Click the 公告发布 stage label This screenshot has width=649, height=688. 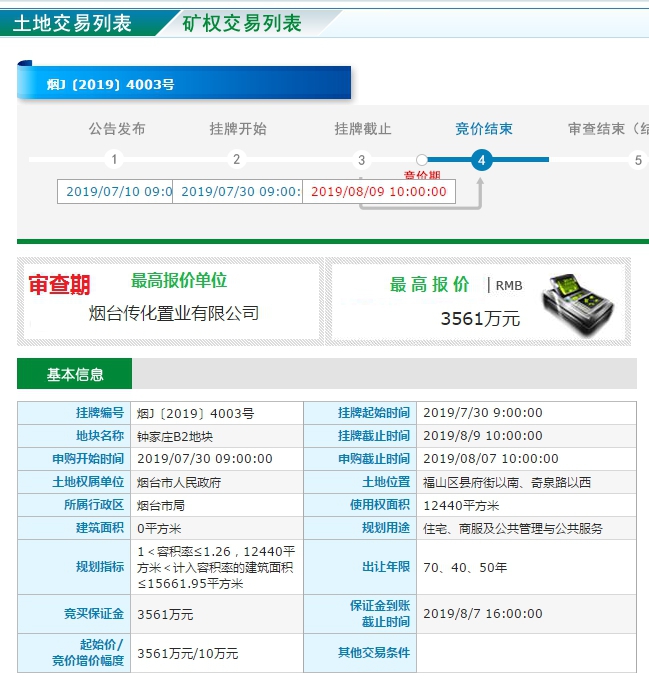tap(117, 129)
